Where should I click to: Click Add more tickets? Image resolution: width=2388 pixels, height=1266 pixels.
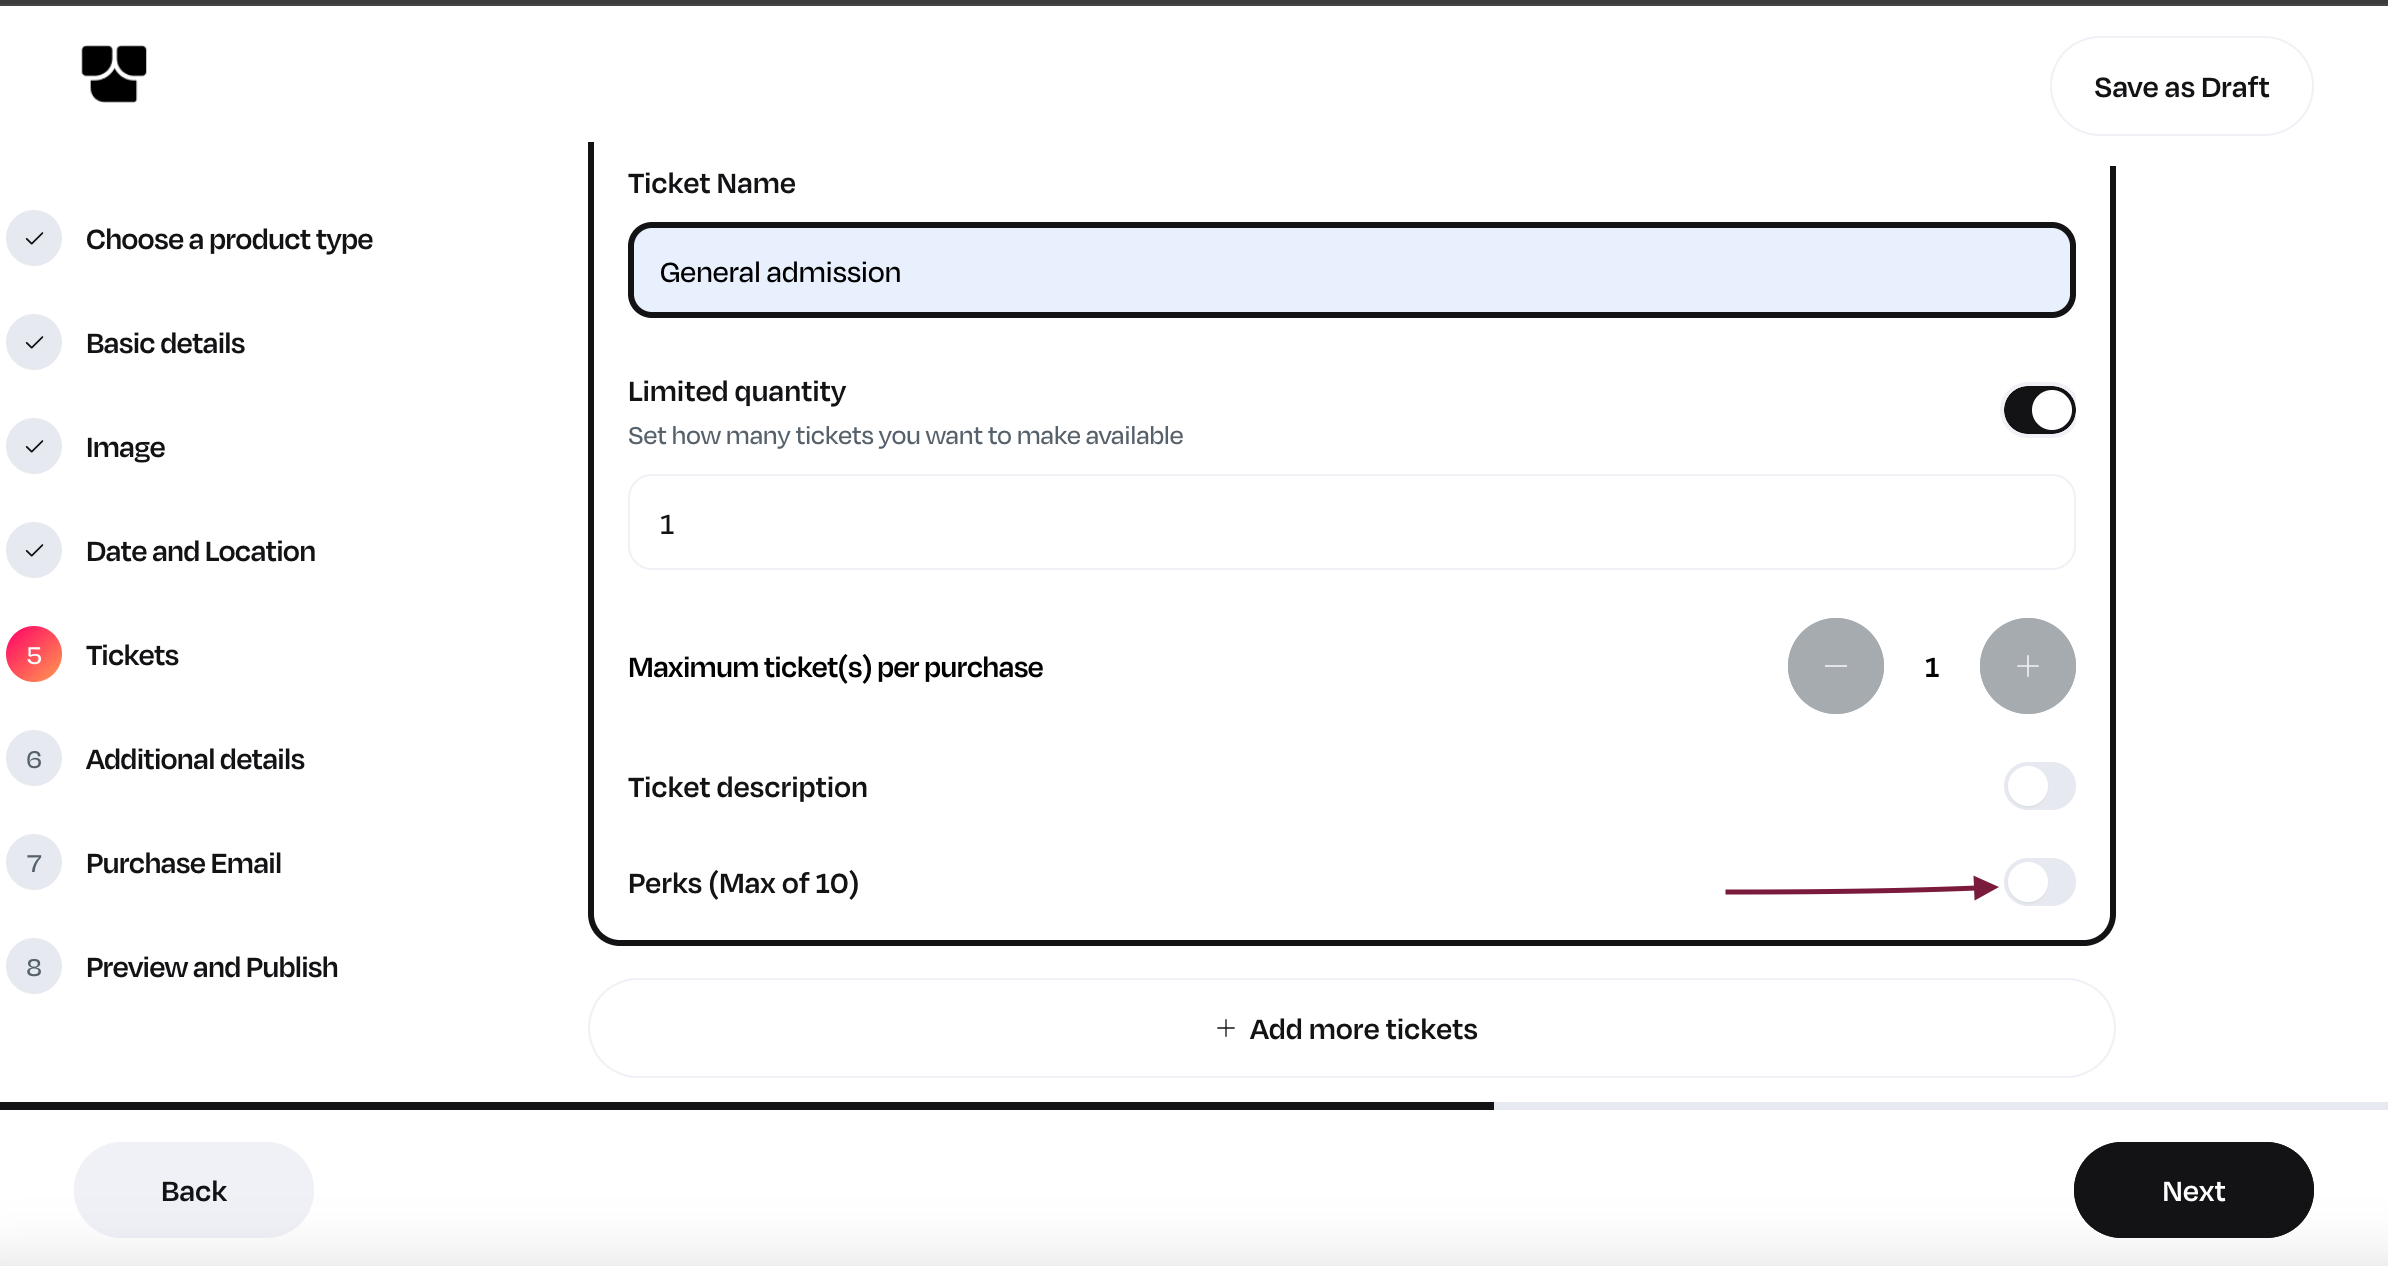click(1351, 1028)
